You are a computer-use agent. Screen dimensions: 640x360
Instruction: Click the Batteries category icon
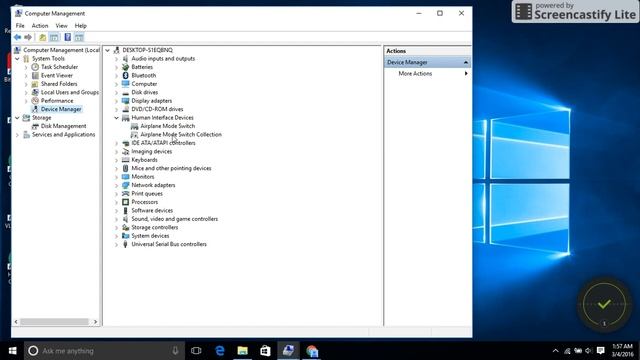(x=125, y=67)
